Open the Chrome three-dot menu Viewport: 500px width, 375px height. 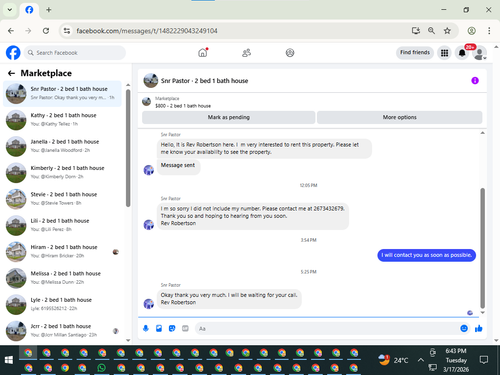(489, 31)
